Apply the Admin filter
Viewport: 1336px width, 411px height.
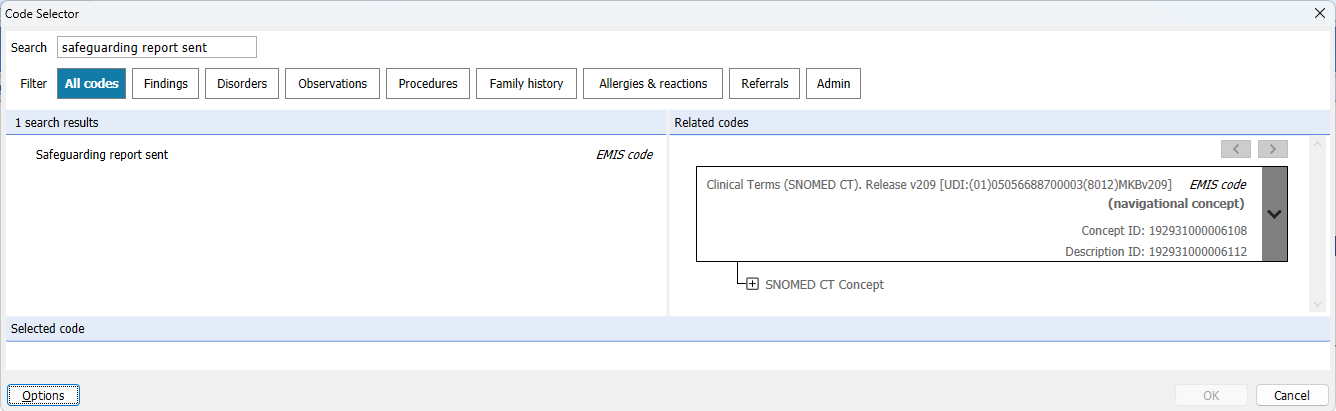coord(833,84)
